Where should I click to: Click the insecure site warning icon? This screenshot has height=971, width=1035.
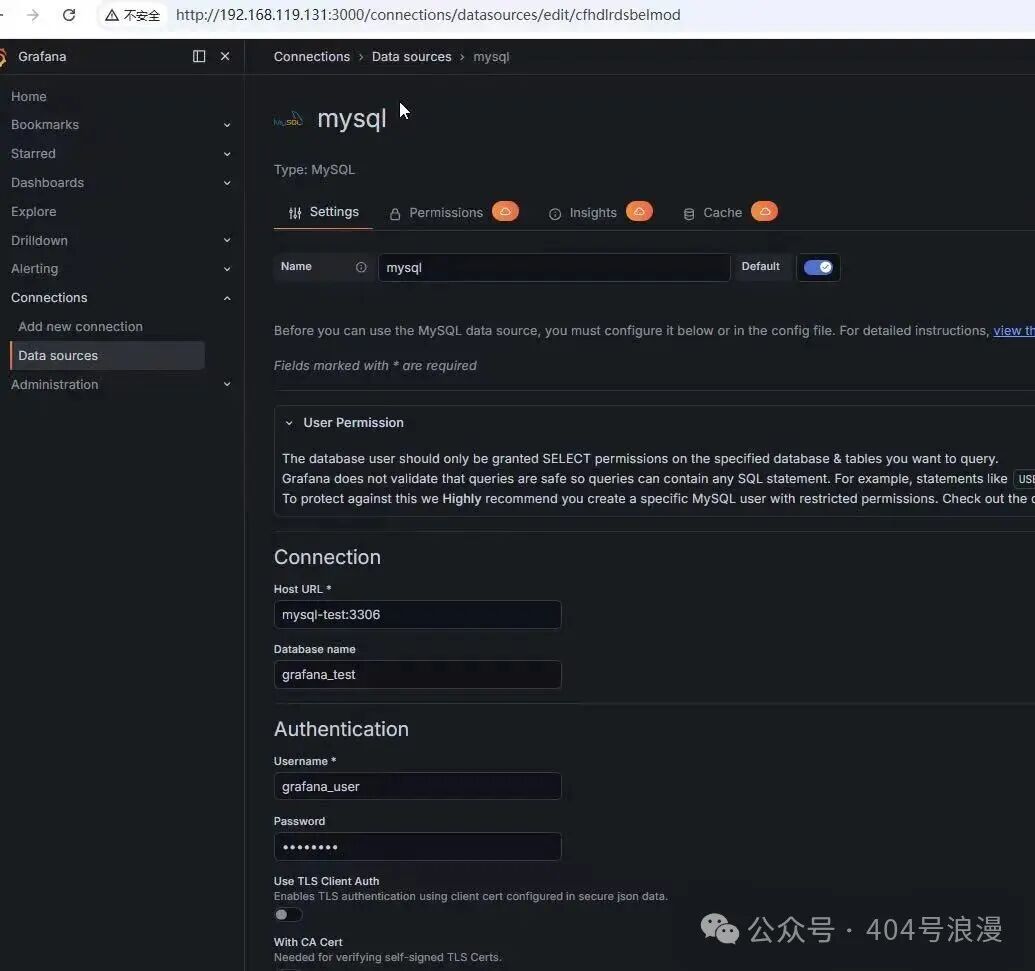(x=112, y=15)
